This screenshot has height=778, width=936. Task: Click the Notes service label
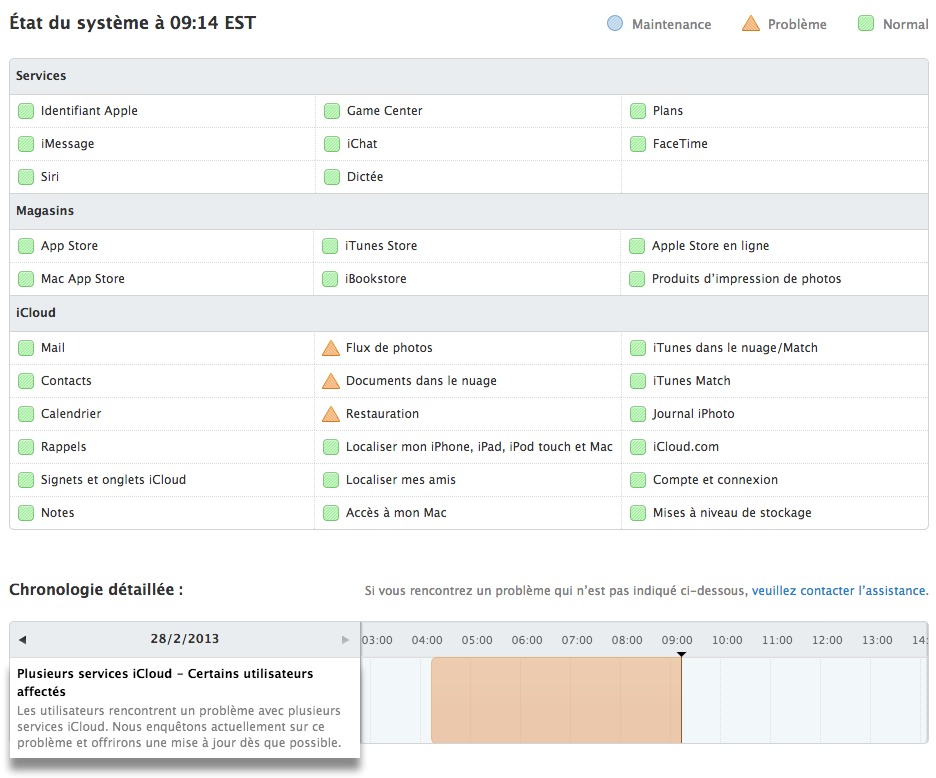[x=58, y=512]
